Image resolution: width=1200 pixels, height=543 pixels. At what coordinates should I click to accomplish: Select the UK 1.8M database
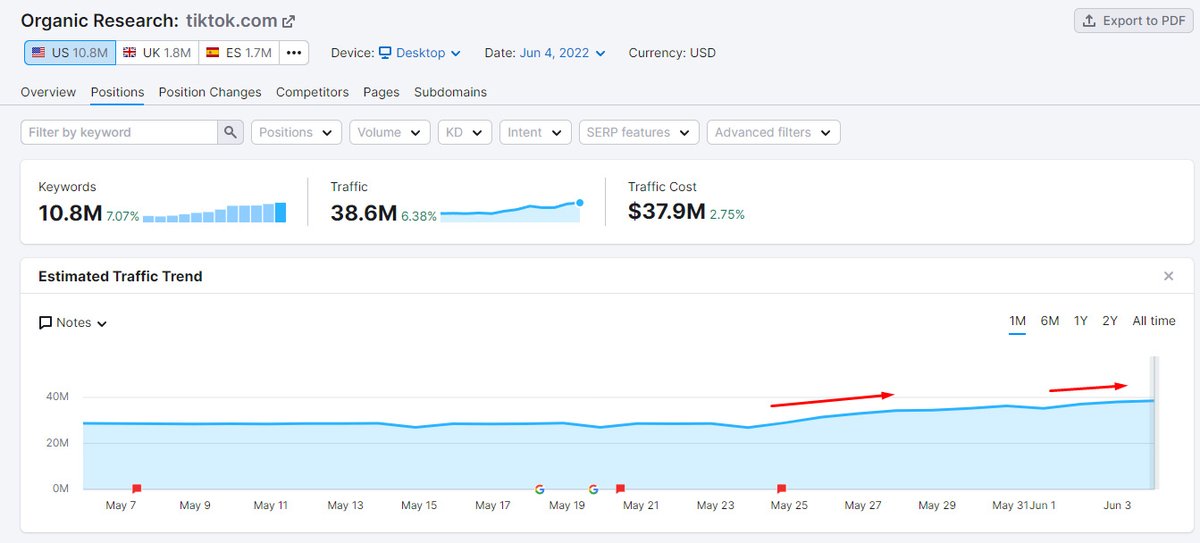155,53
